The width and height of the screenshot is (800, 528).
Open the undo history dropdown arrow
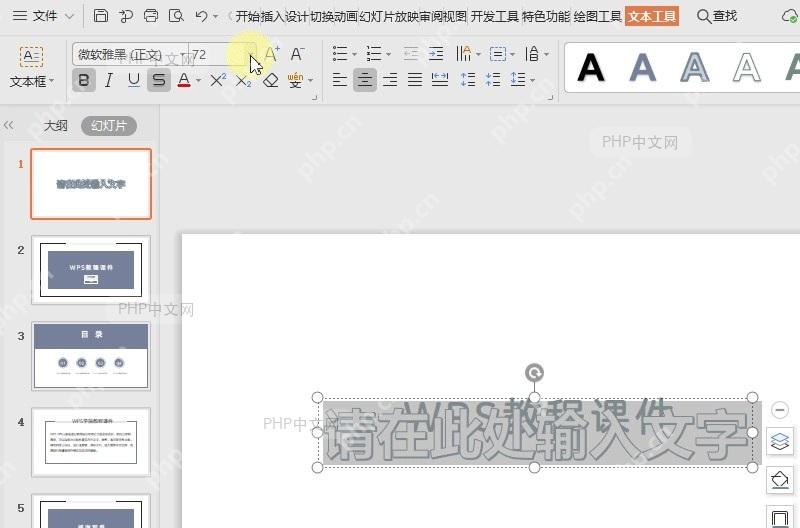pyautogui.click(x=215, y=17)
